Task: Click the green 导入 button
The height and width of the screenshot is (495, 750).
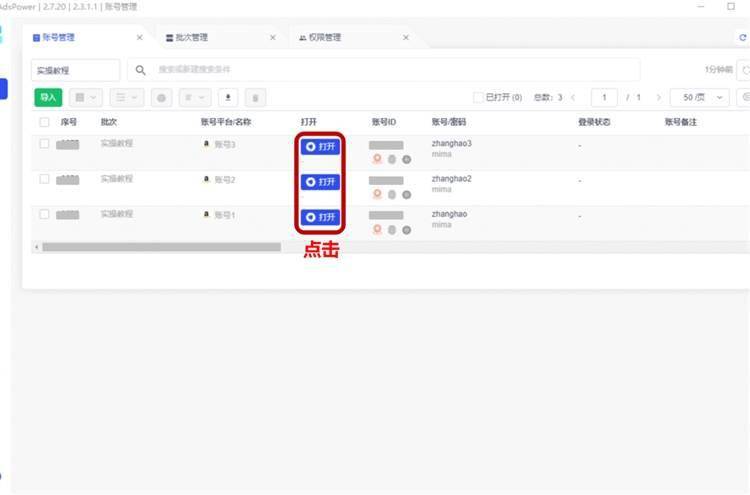Action: point(47,97)
